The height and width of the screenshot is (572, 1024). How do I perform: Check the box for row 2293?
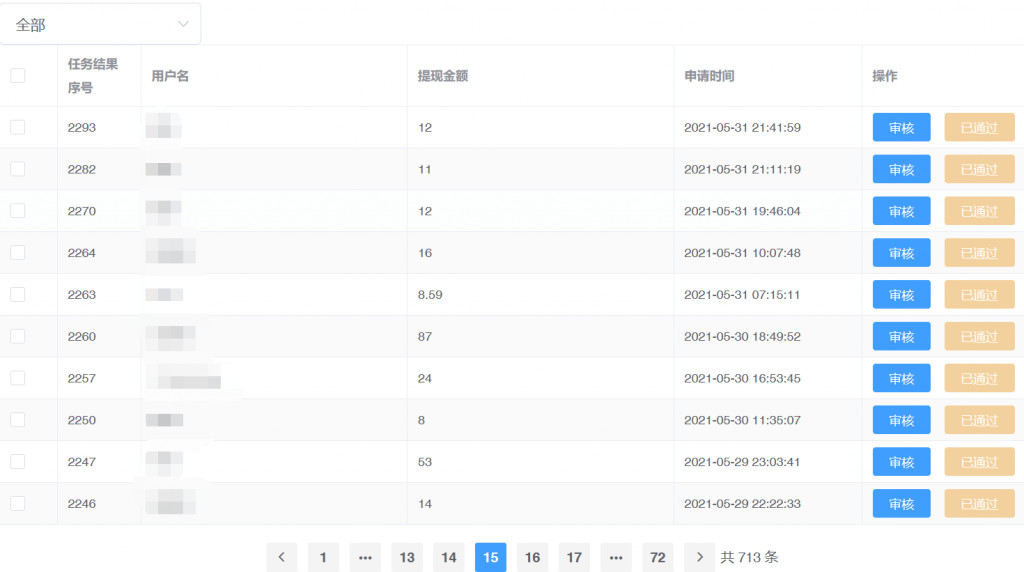[x=18, y=128]
